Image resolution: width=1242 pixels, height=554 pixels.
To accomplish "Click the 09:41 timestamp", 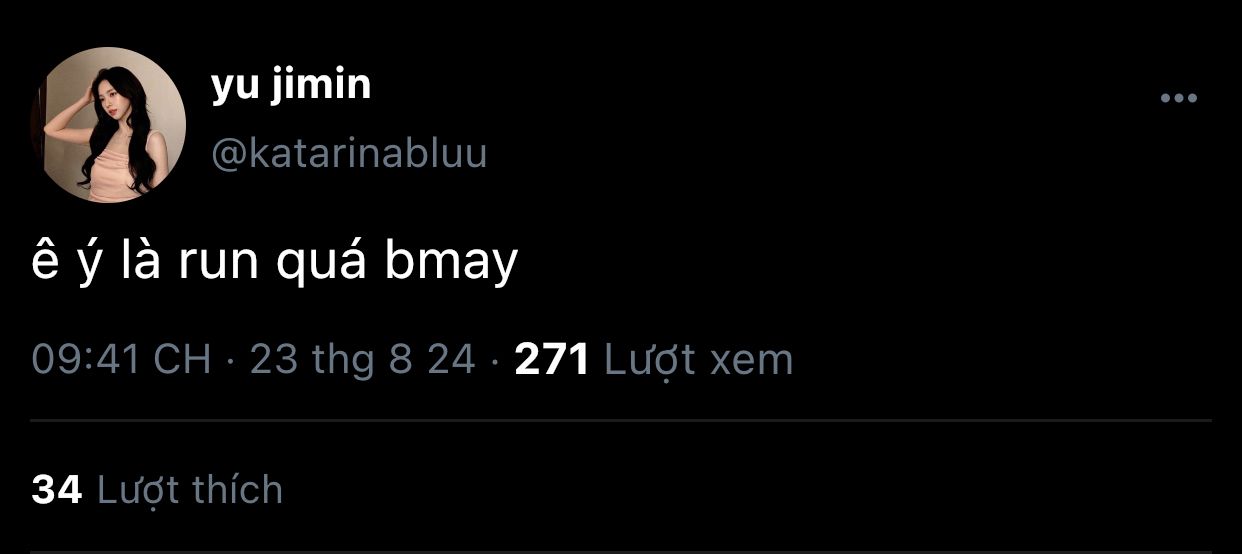I will click(84, 359).
